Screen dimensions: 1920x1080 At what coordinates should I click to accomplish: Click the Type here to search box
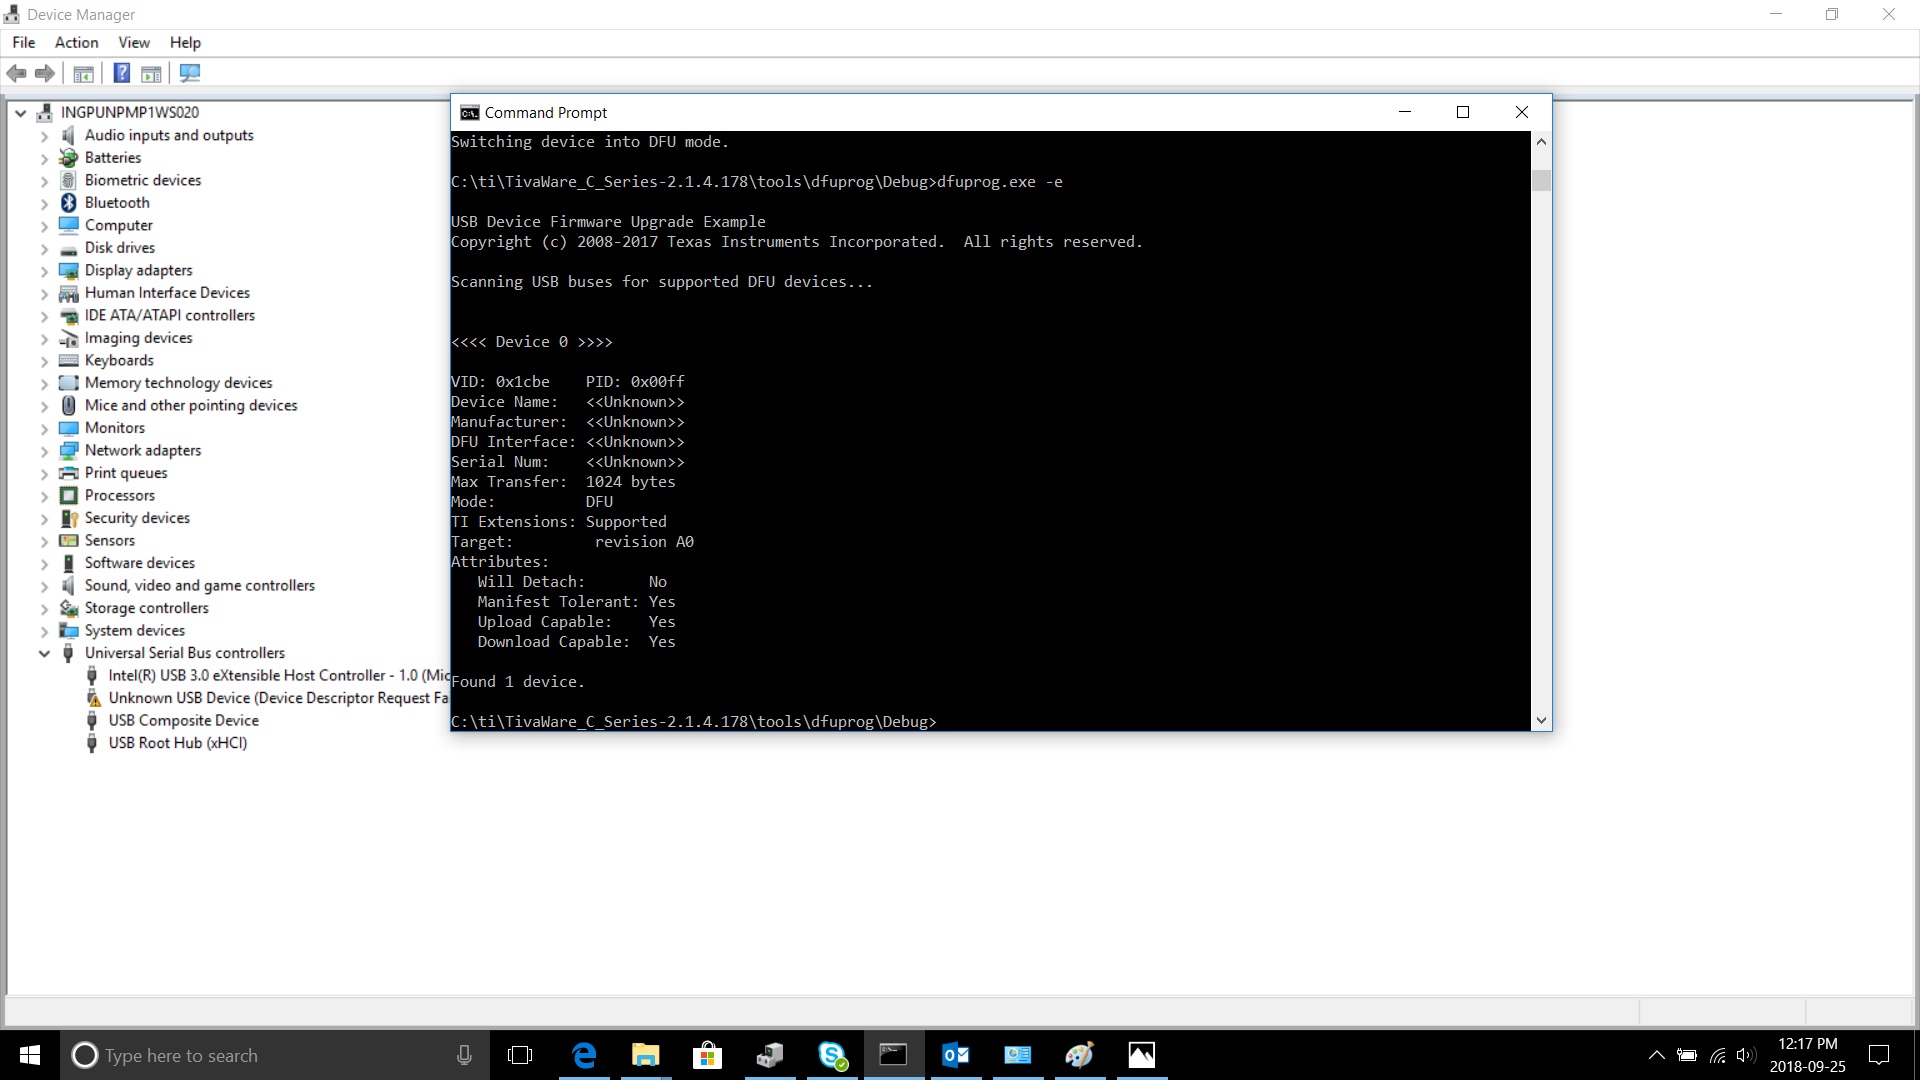click(275, 1055)
